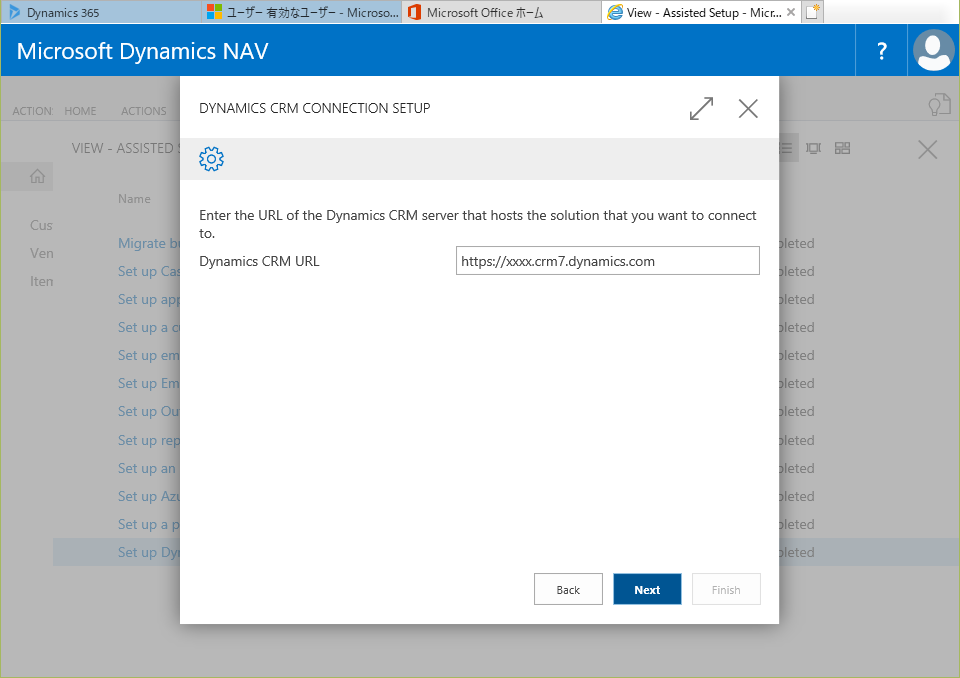Open the Set up em... row
This screenshot has width=960, height=678.
[x=149, y=355]
